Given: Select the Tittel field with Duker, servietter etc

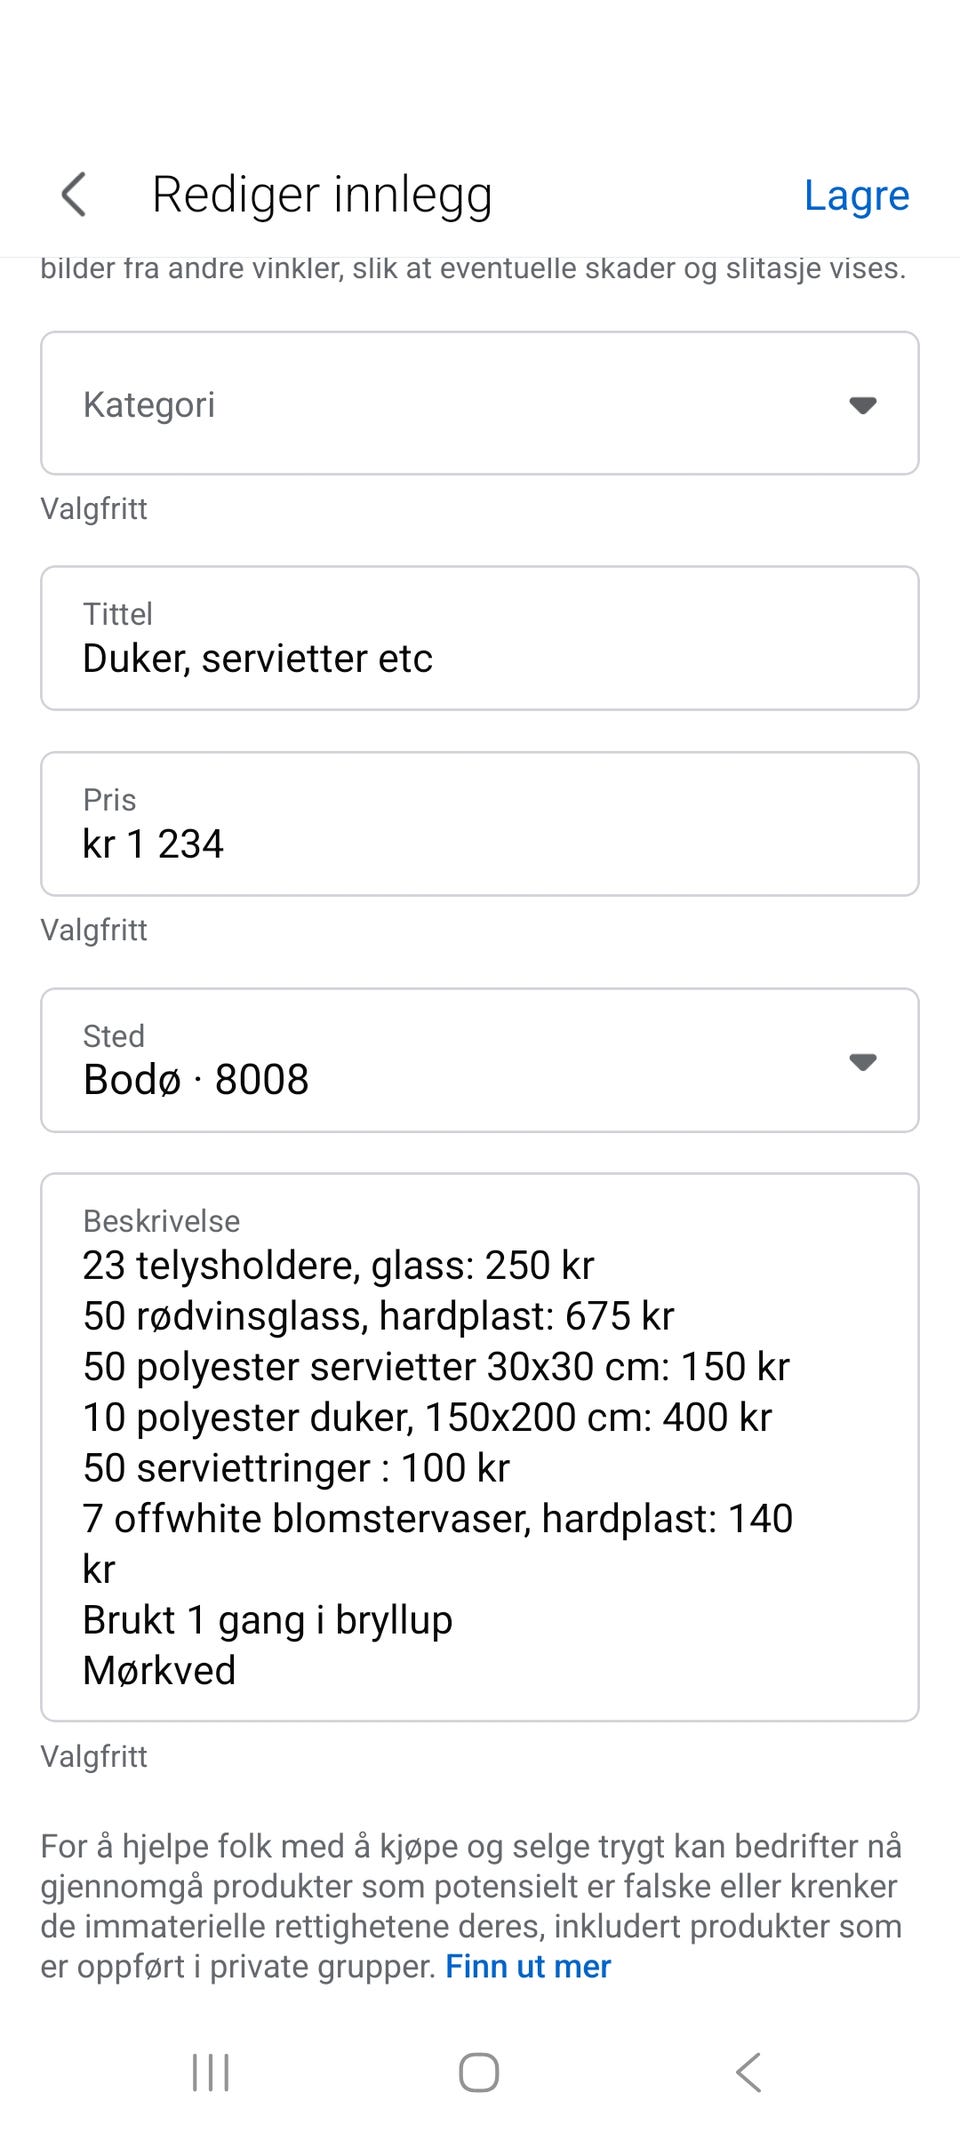Looking at the screenshot, I should coord(480,638).
